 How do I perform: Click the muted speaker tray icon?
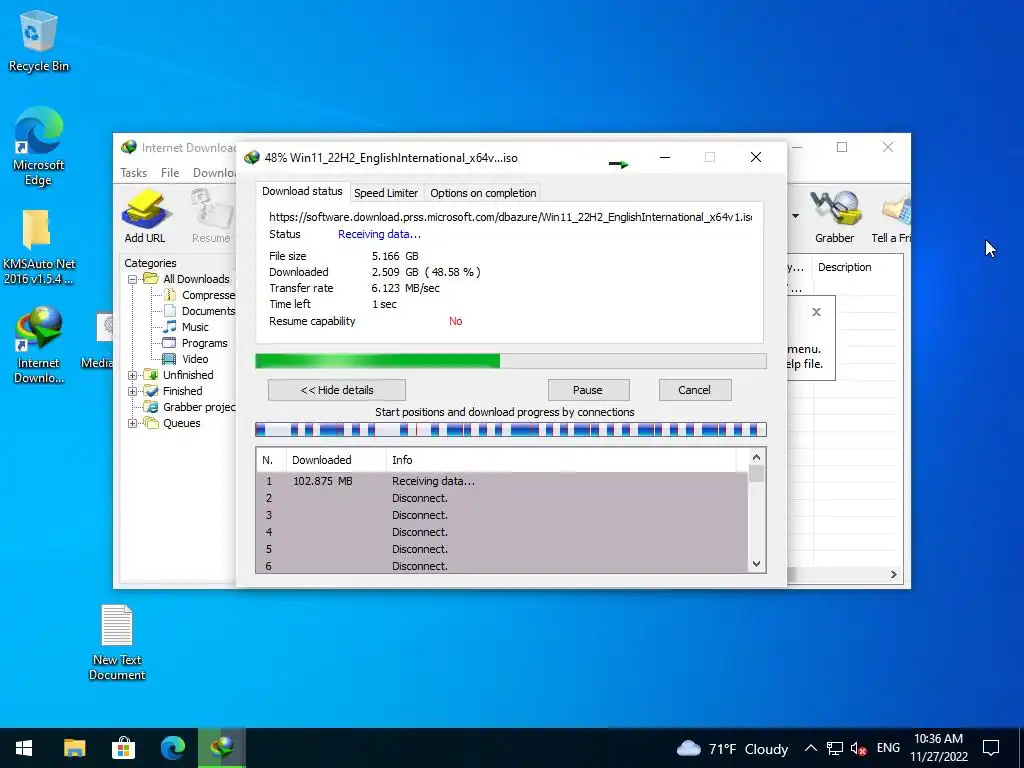[858, 748]
